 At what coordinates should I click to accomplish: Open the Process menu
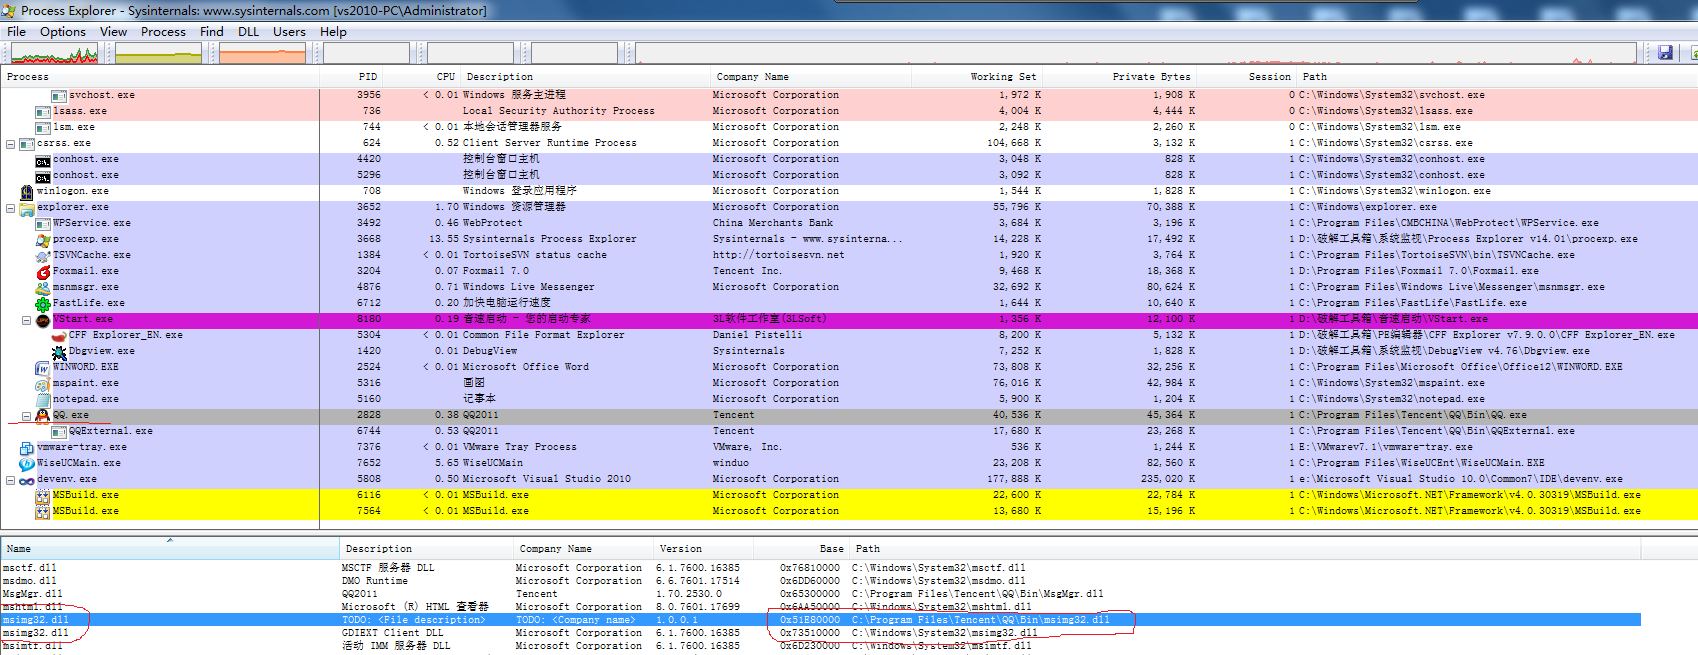[163, 31]
